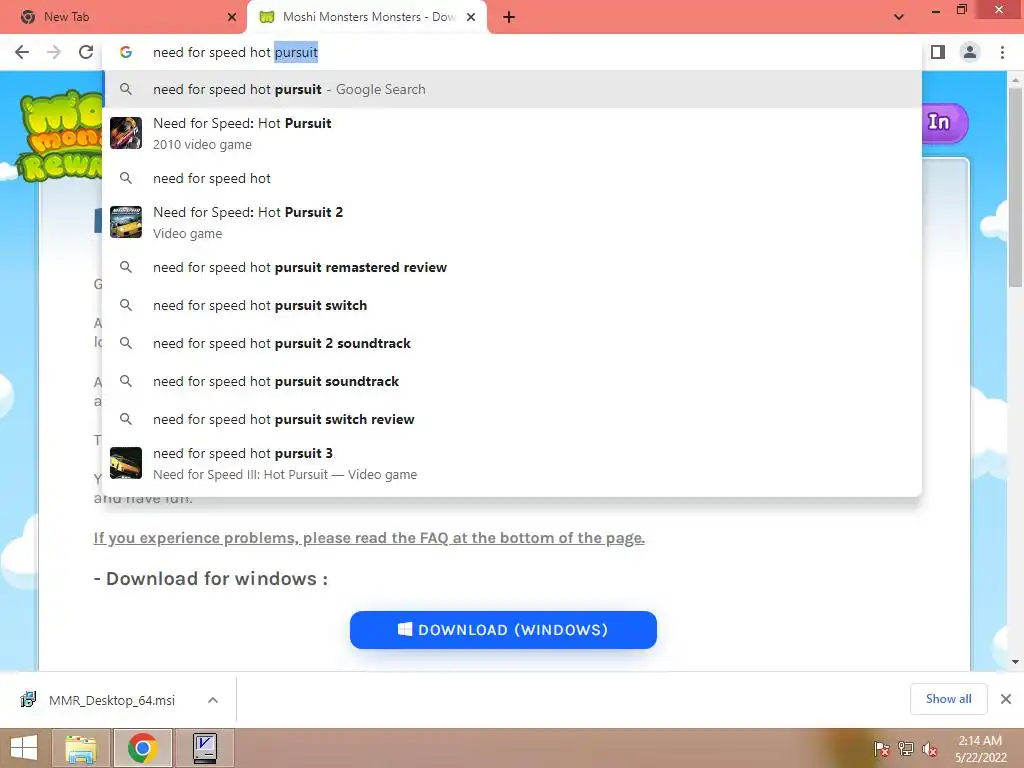Choose the 'pursuit switch review' suggestion
The width and height of the screenshot is (1024, 768).
point(513,419)
